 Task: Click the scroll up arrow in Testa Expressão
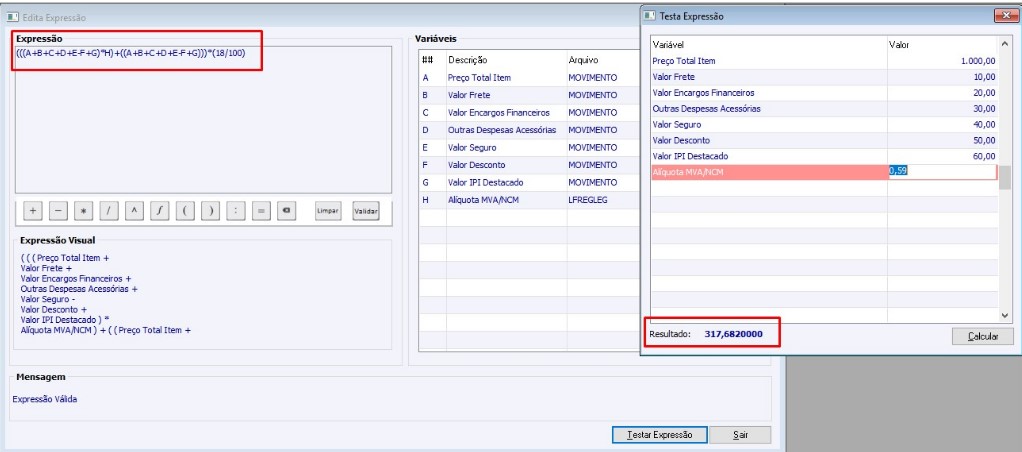click(x=1006, y=44)
